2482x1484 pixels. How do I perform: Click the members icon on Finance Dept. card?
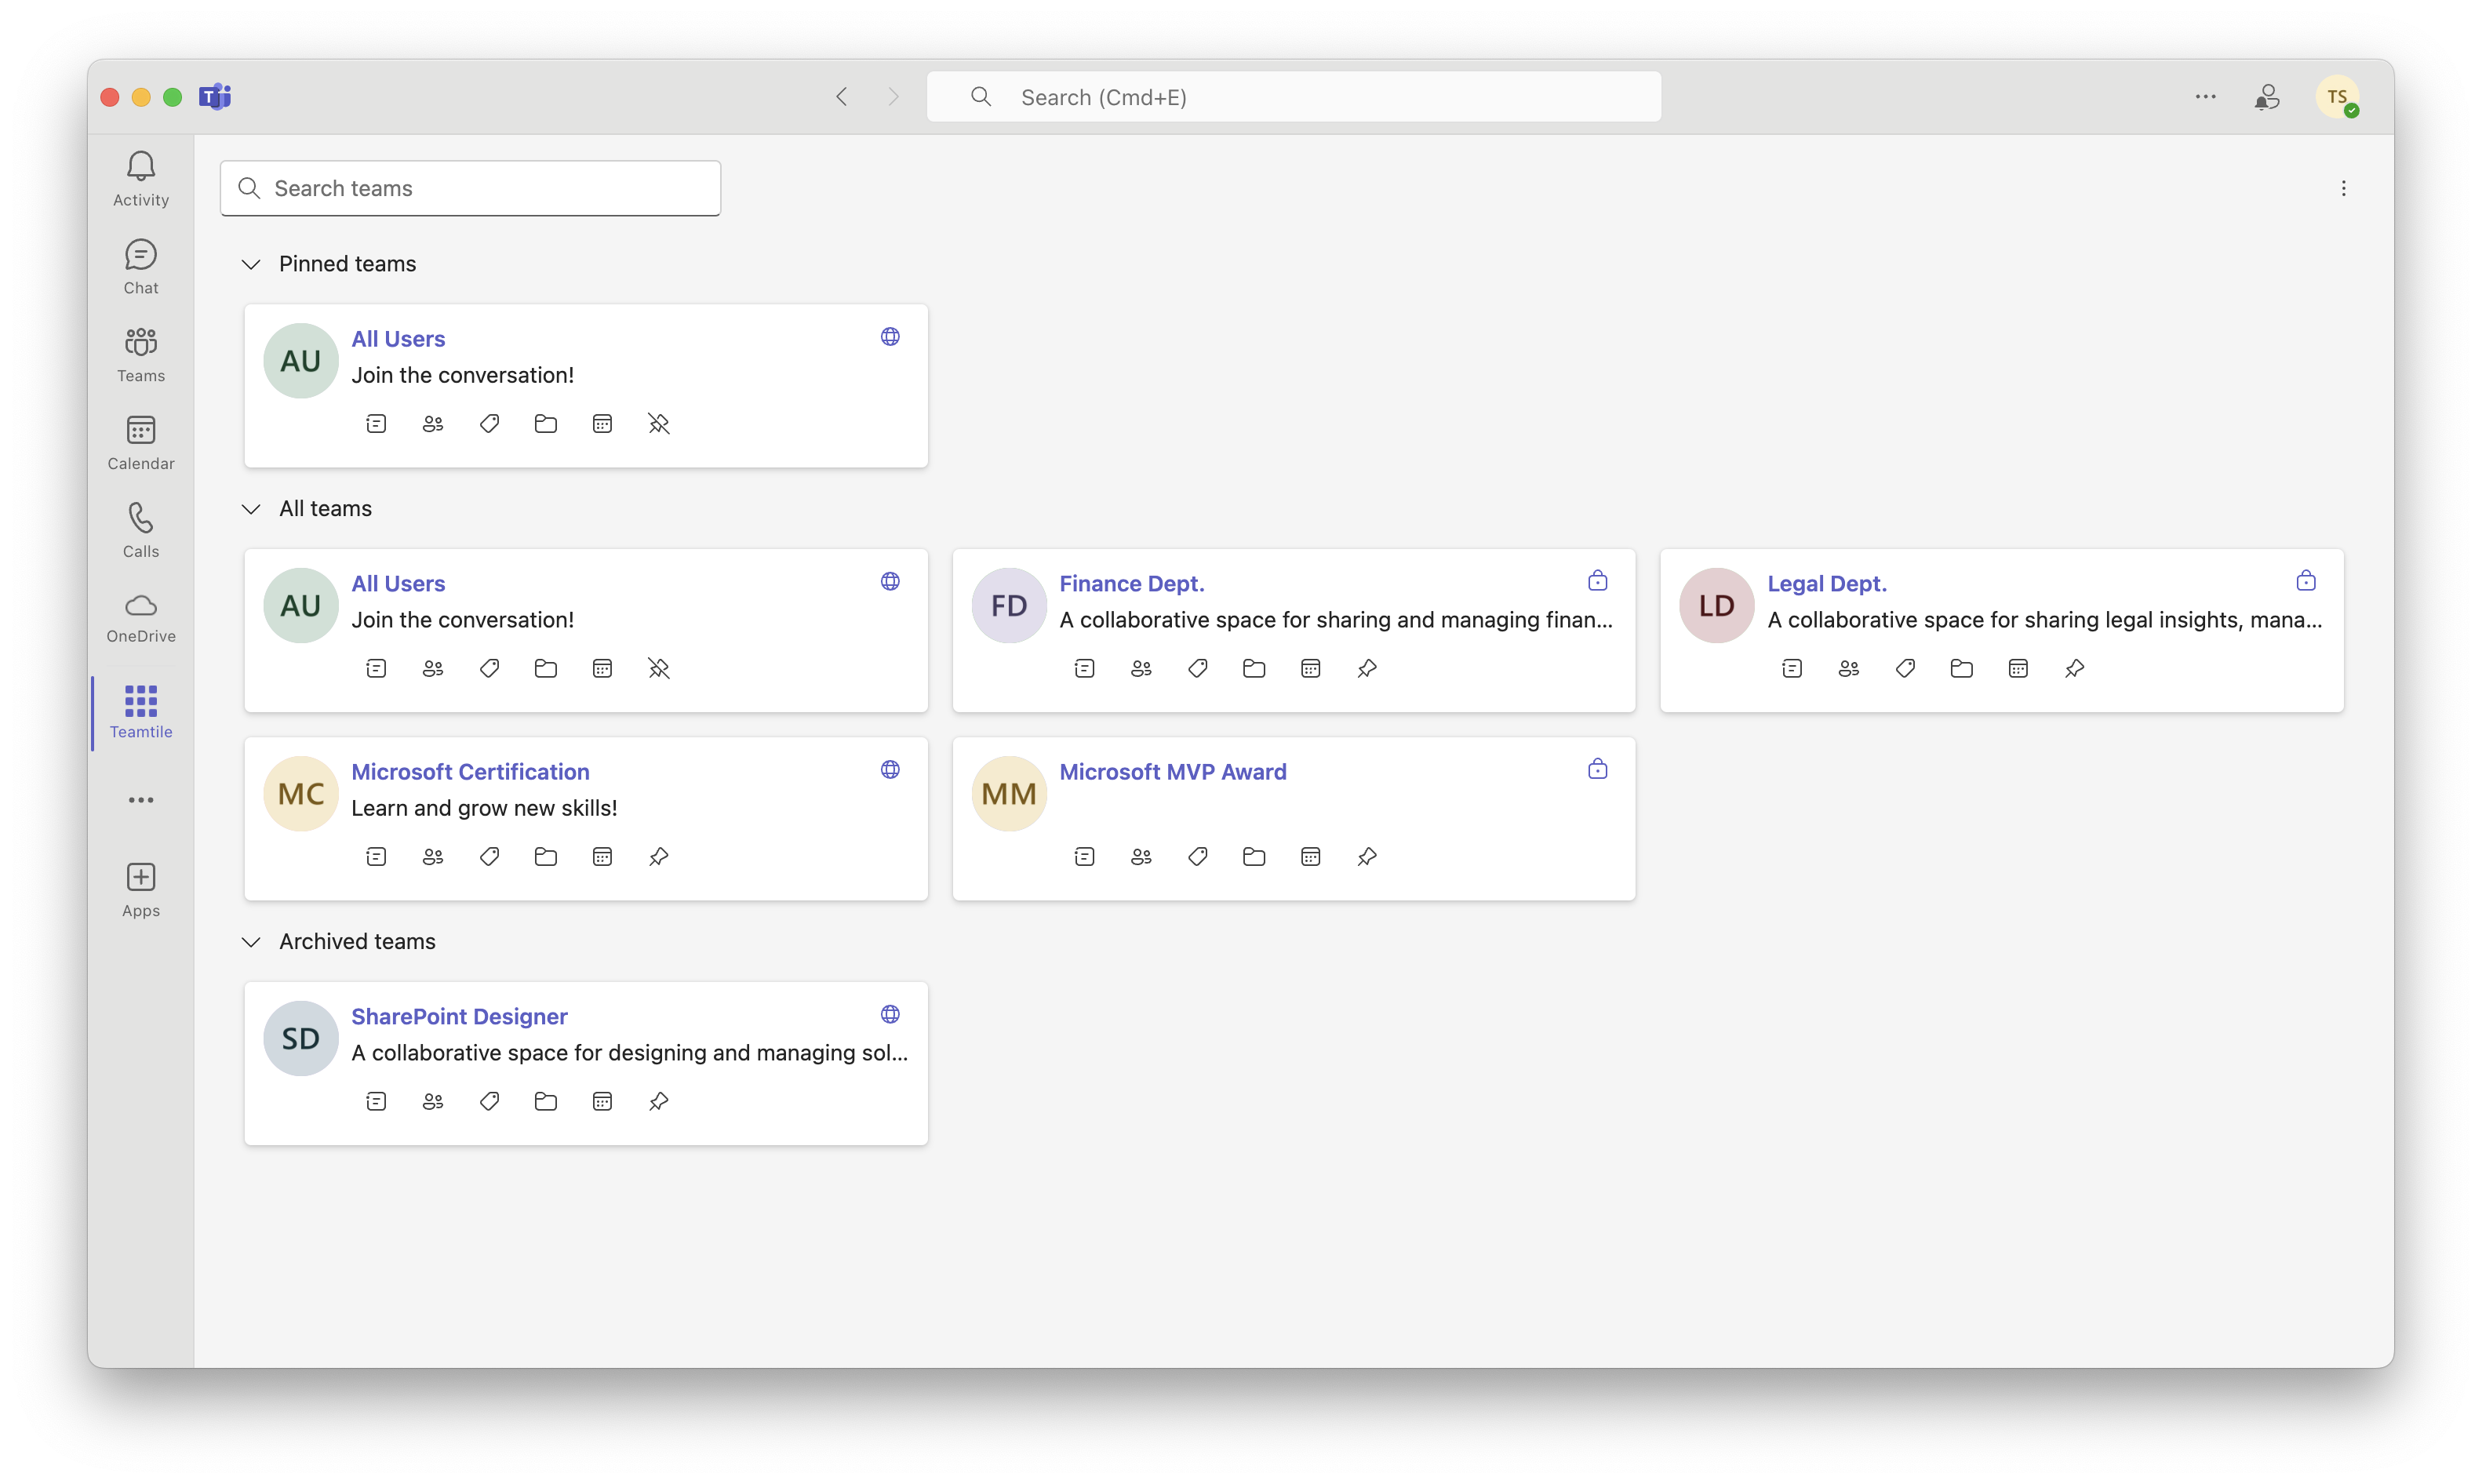click(x=1141, y=668)
